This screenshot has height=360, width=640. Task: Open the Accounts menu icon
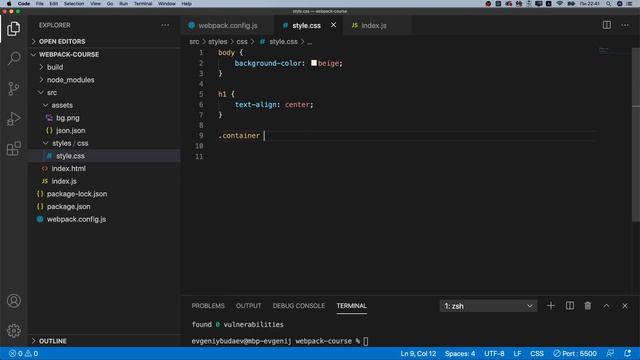pyautogui.click(x=13, y=301)
